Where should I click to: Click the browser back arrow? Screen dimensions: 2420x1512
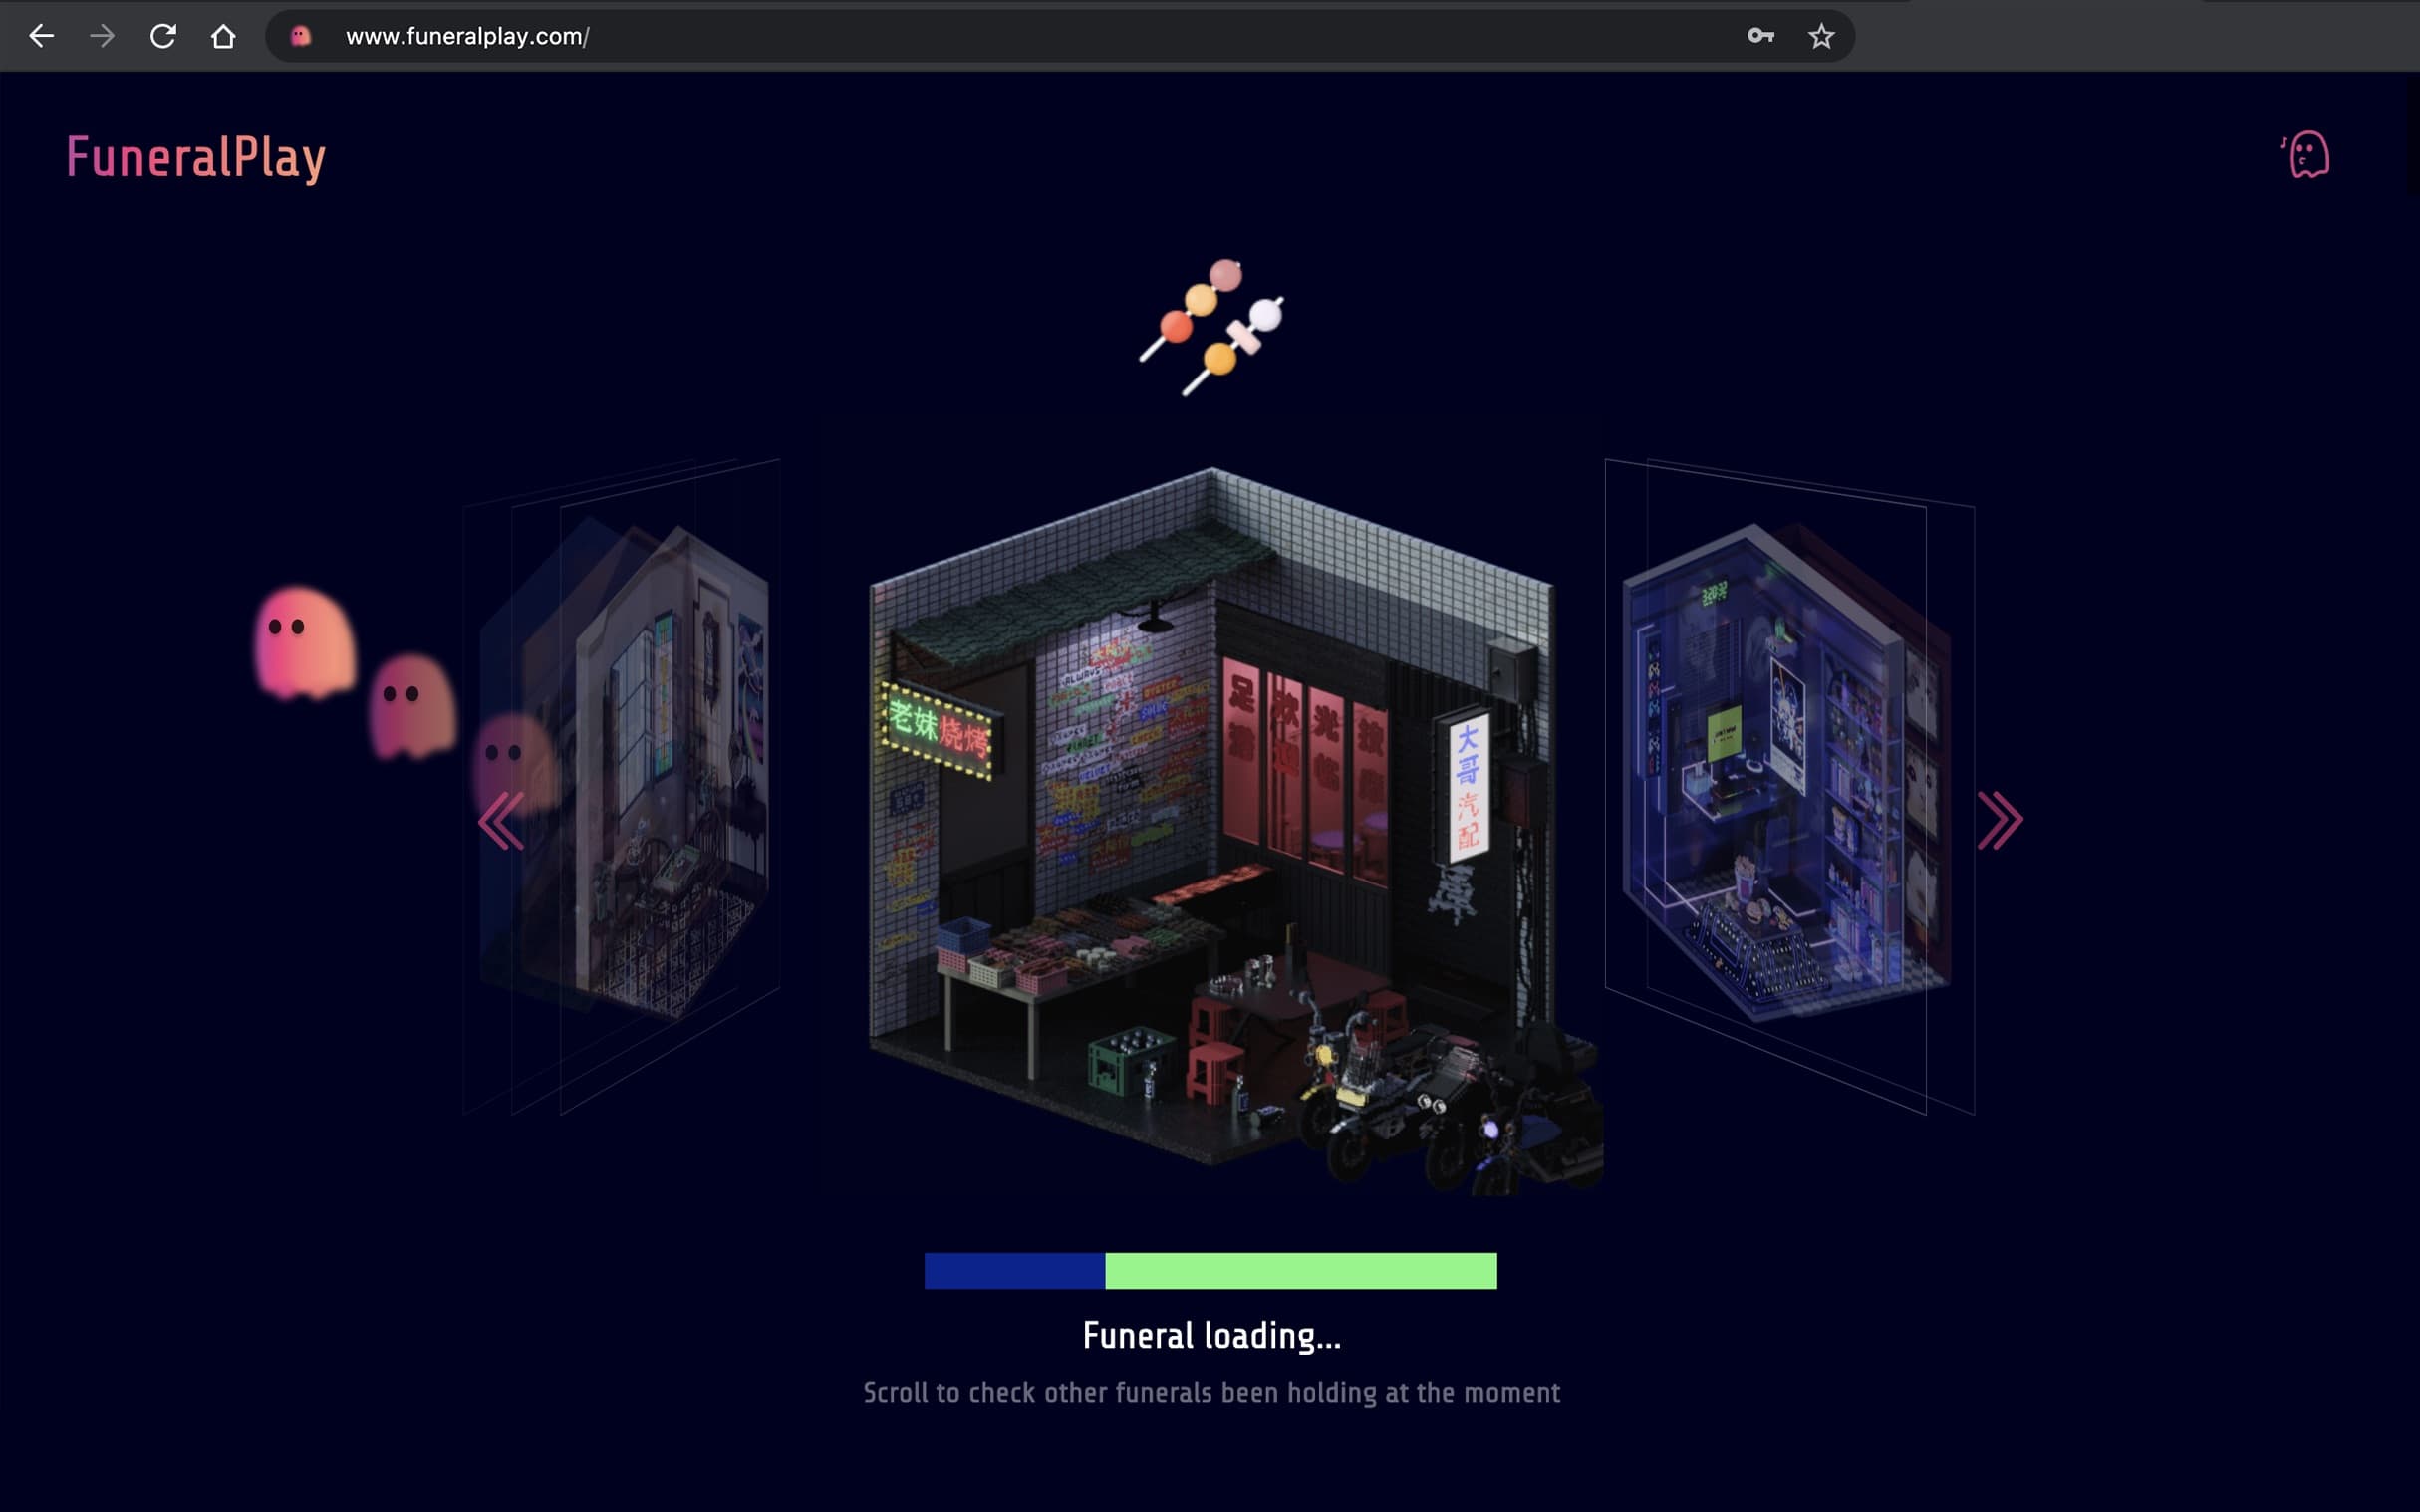pos(41,37)
